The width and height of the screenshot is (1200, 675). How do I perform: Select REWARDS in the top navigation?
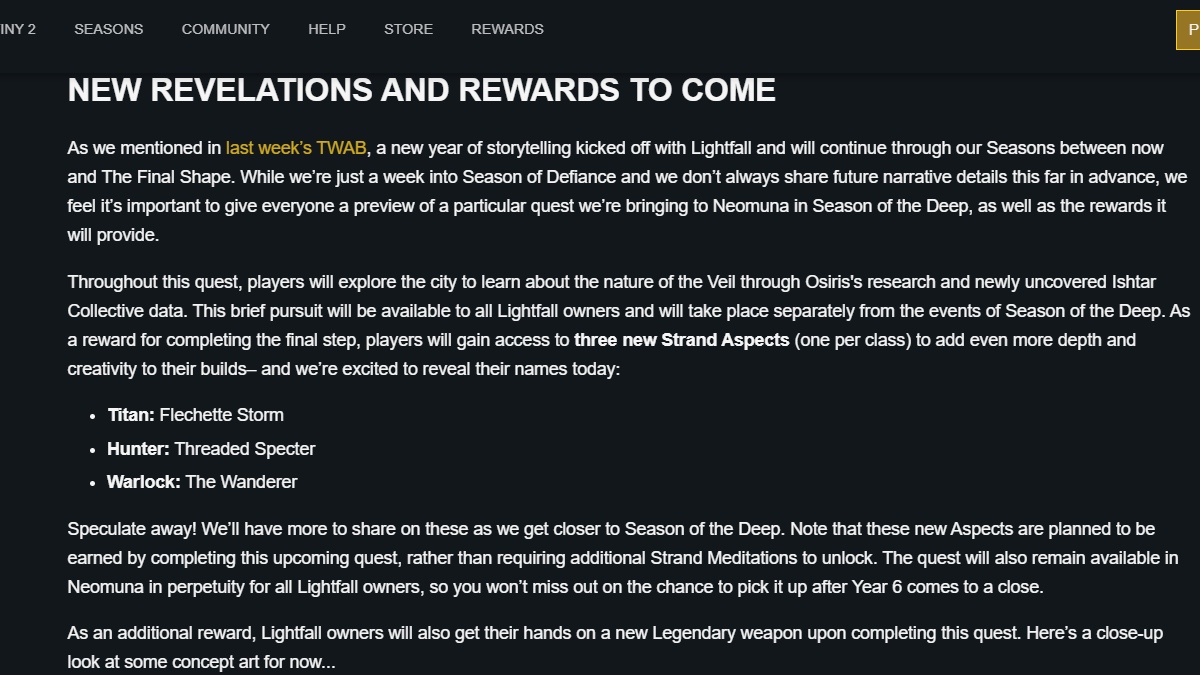[507, 29]
